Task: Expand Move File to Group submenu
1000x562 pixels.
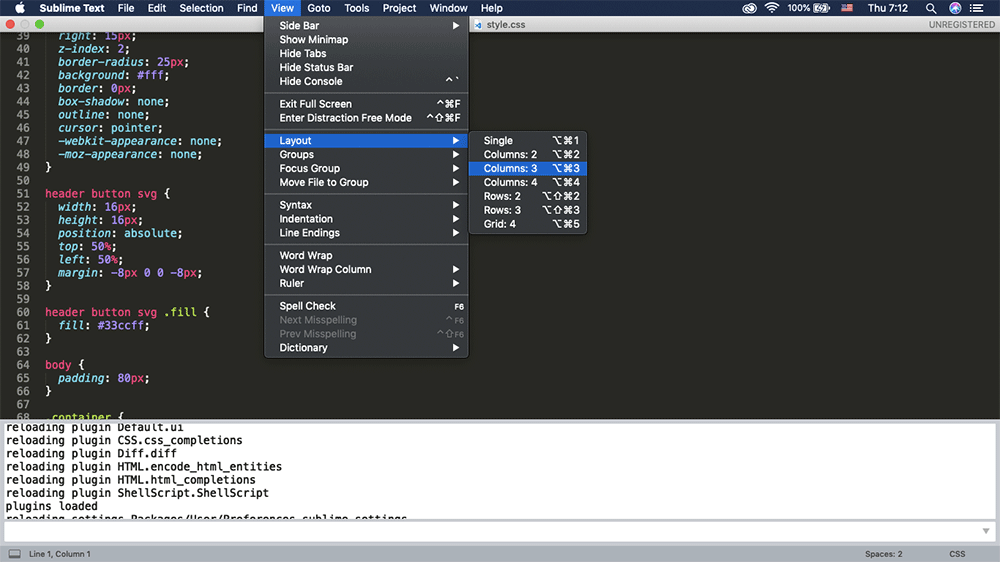Action: tap(366, 182)
